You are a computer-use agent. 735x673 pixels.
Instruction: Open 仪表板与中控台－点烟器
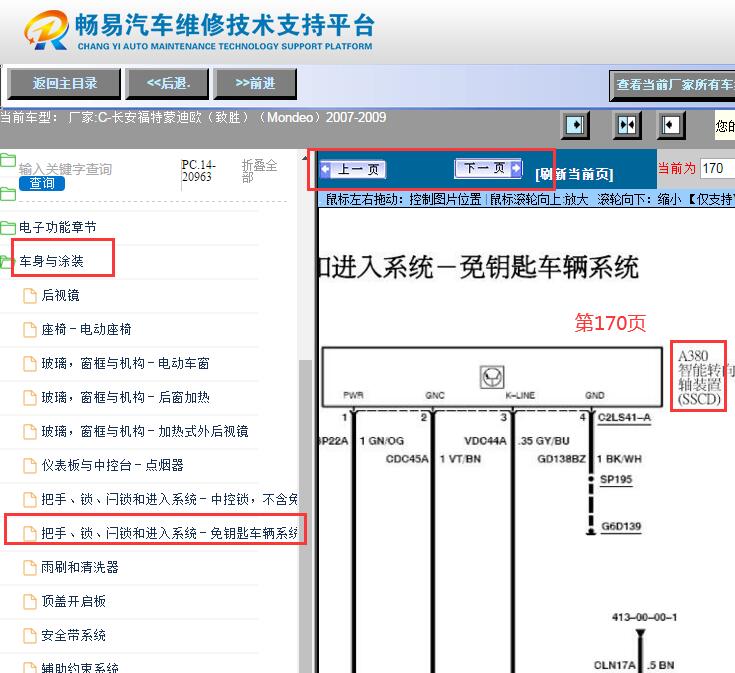coord(112,465)
